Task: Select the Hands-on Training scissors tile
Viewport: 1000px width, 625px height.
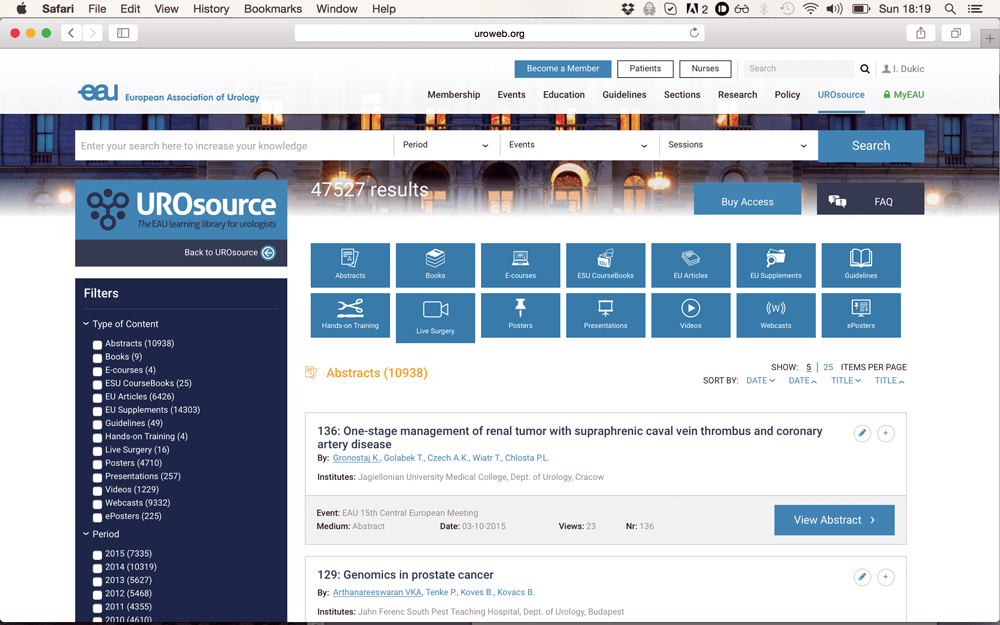Action: click(350, 315)
